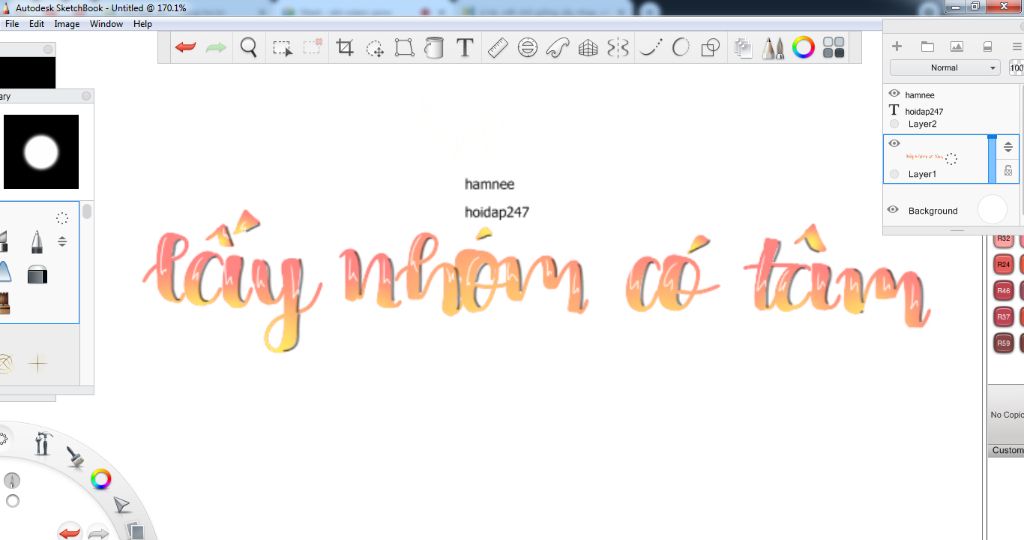1024x540 pixels.
Task: Pick the R46 Copic color swatch
Action: click(x=1003, y=291)
